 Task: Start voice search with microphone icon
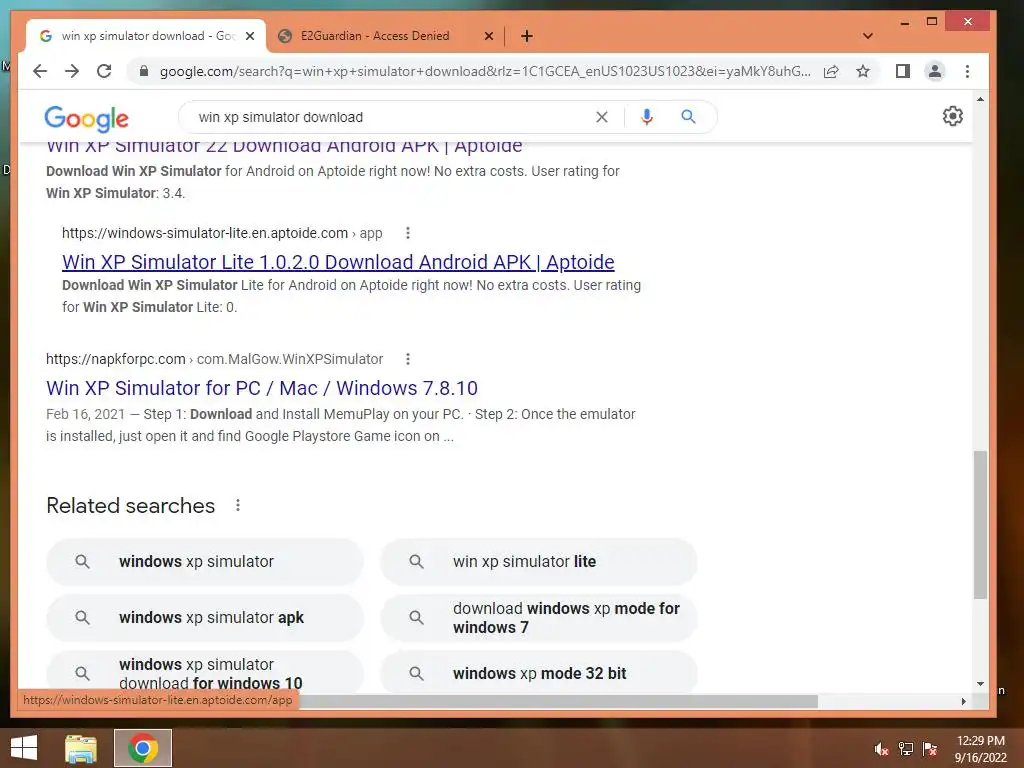647,117
